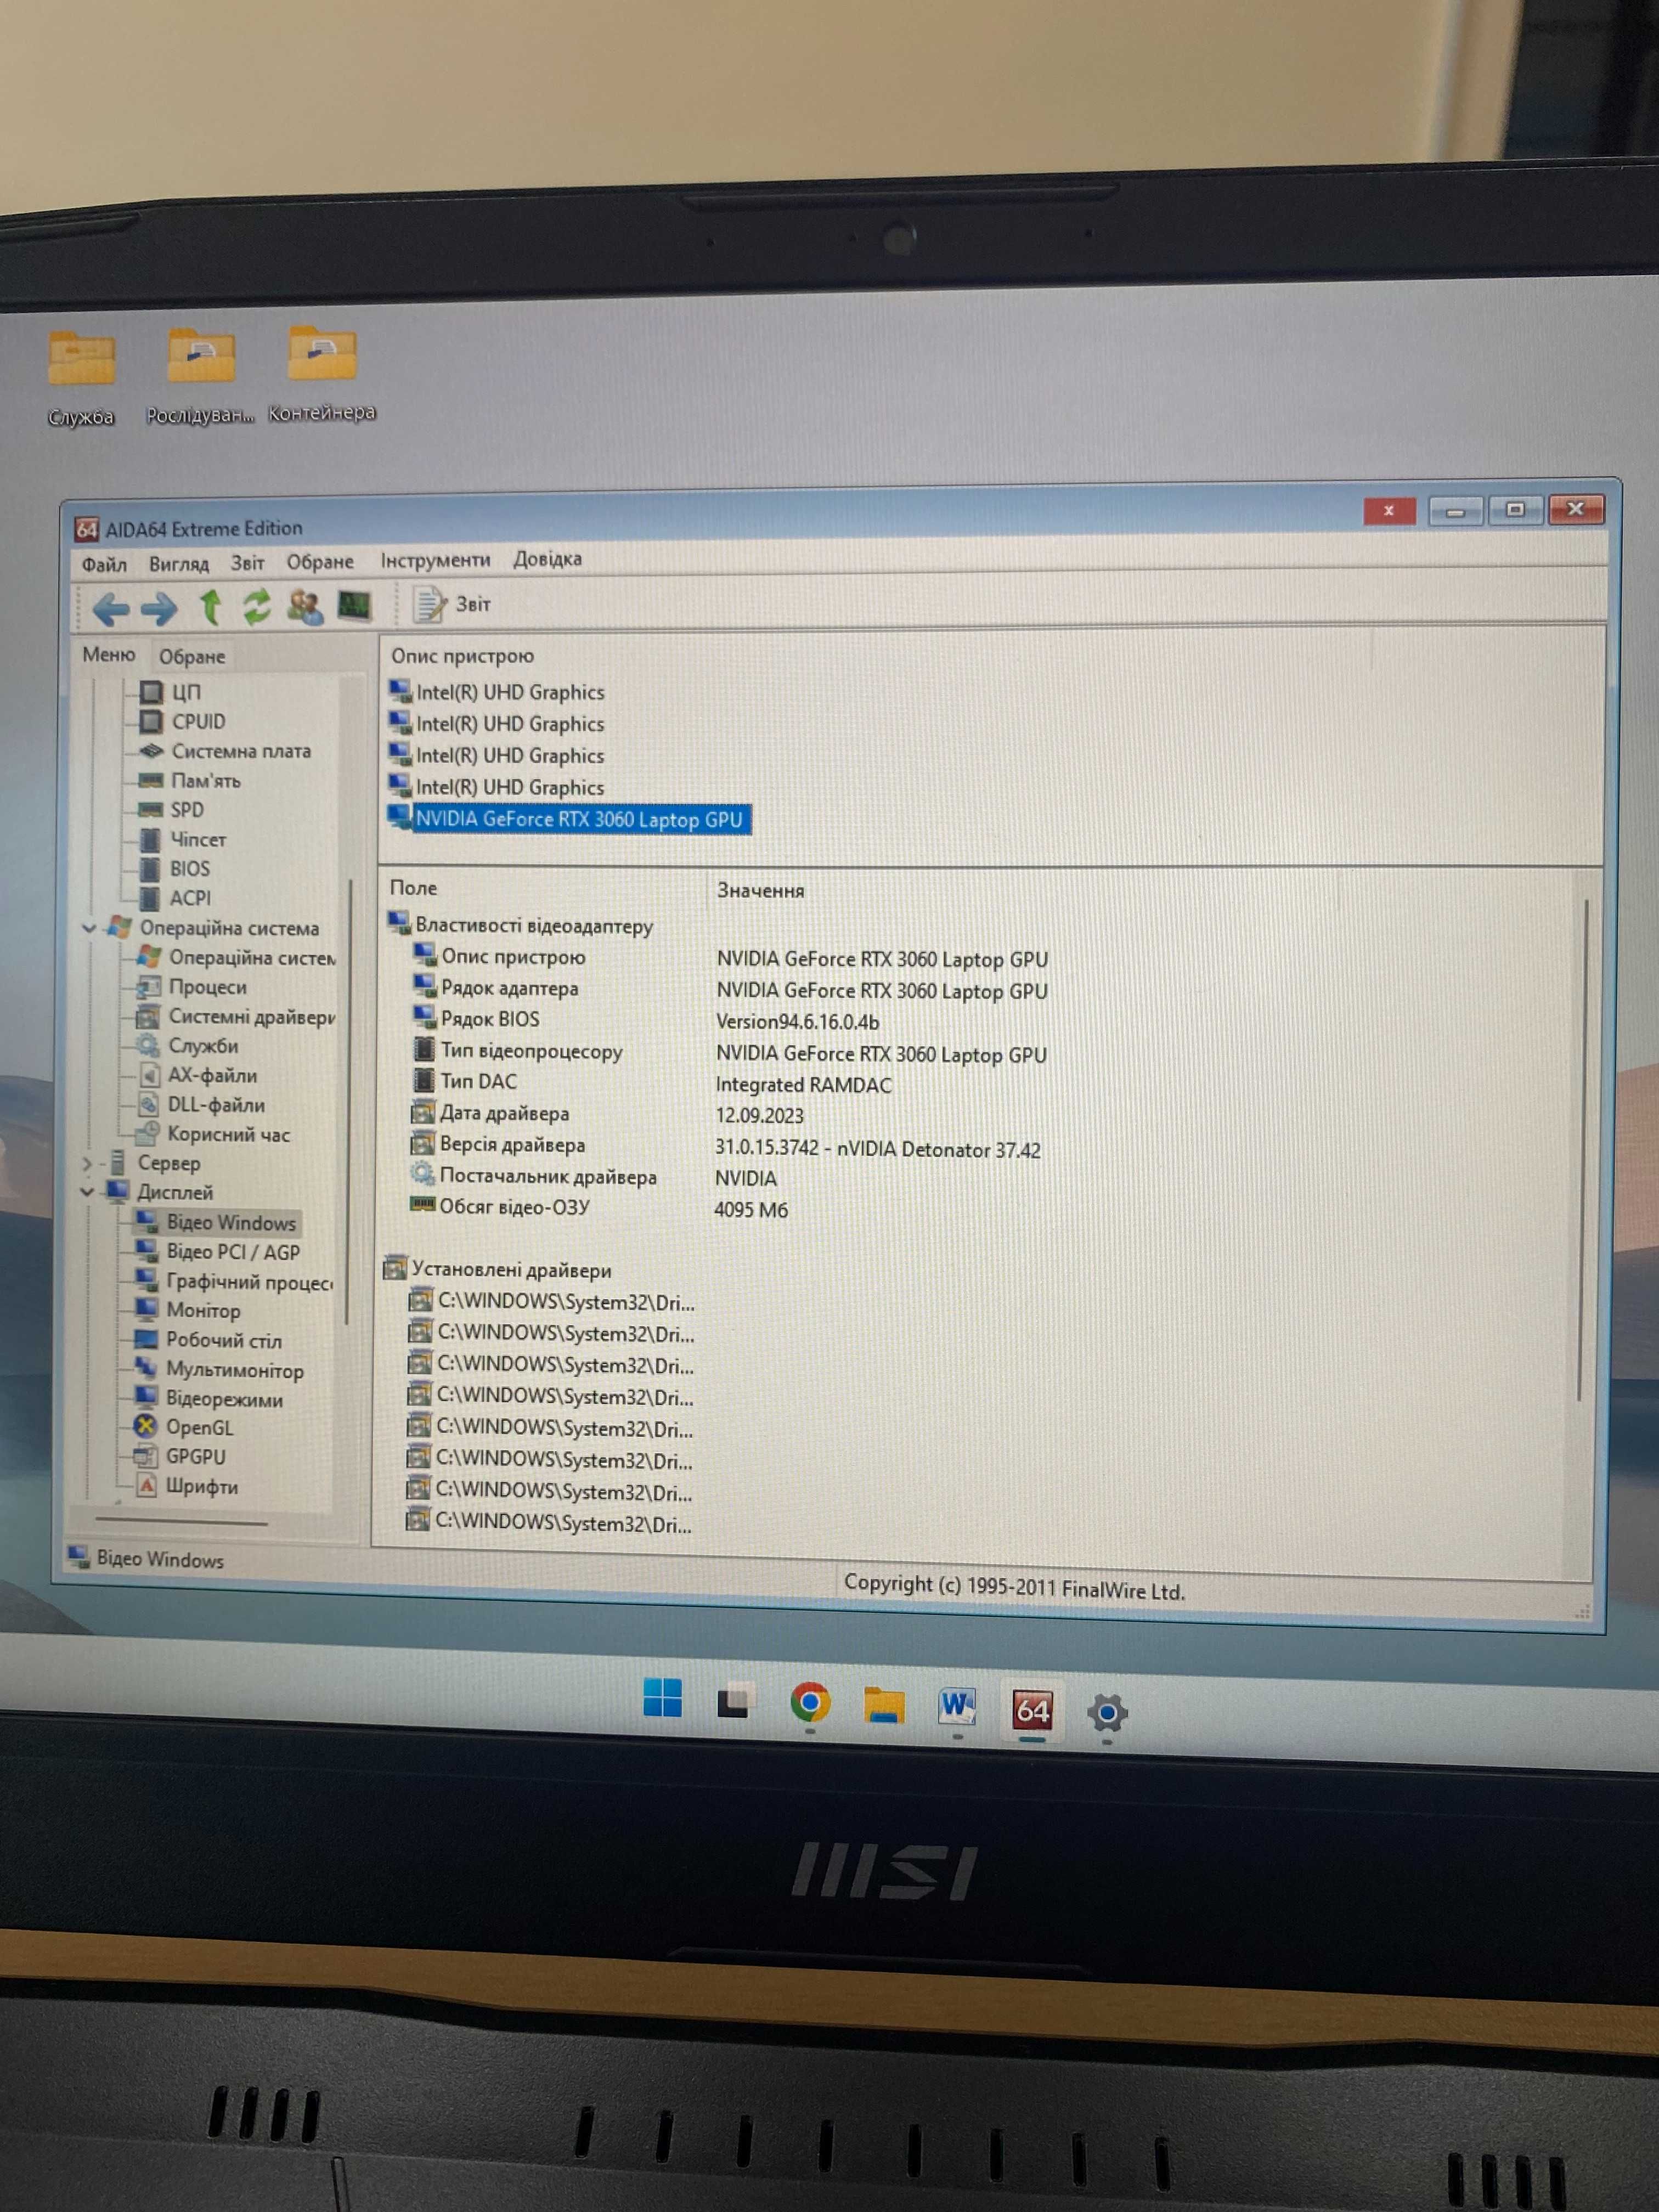Switch to the Обране sidebar tab
The height and width of the screenshot is (2212, 1659).
192,657
